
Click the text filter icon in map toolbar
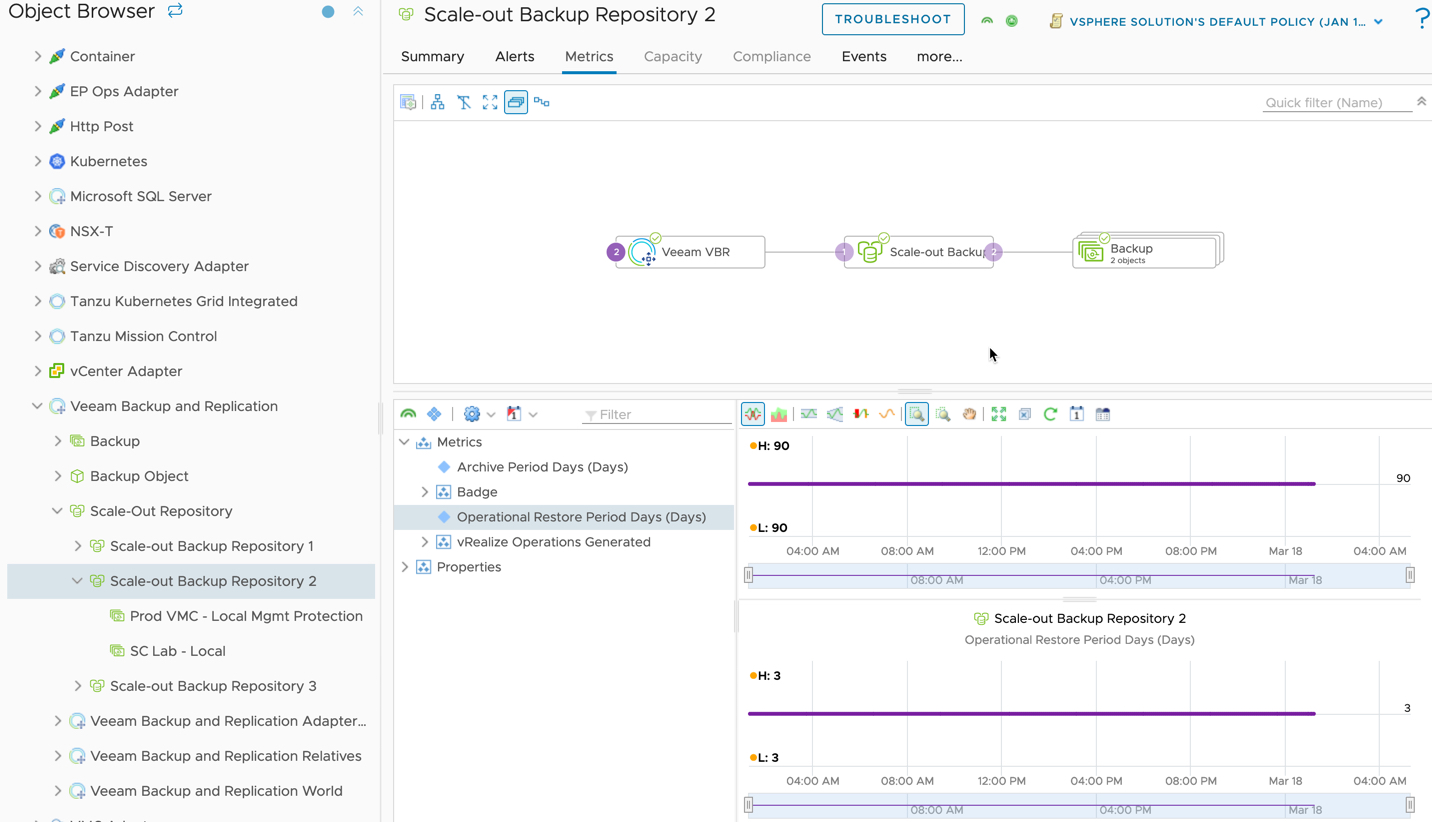(x=464, y=102)
